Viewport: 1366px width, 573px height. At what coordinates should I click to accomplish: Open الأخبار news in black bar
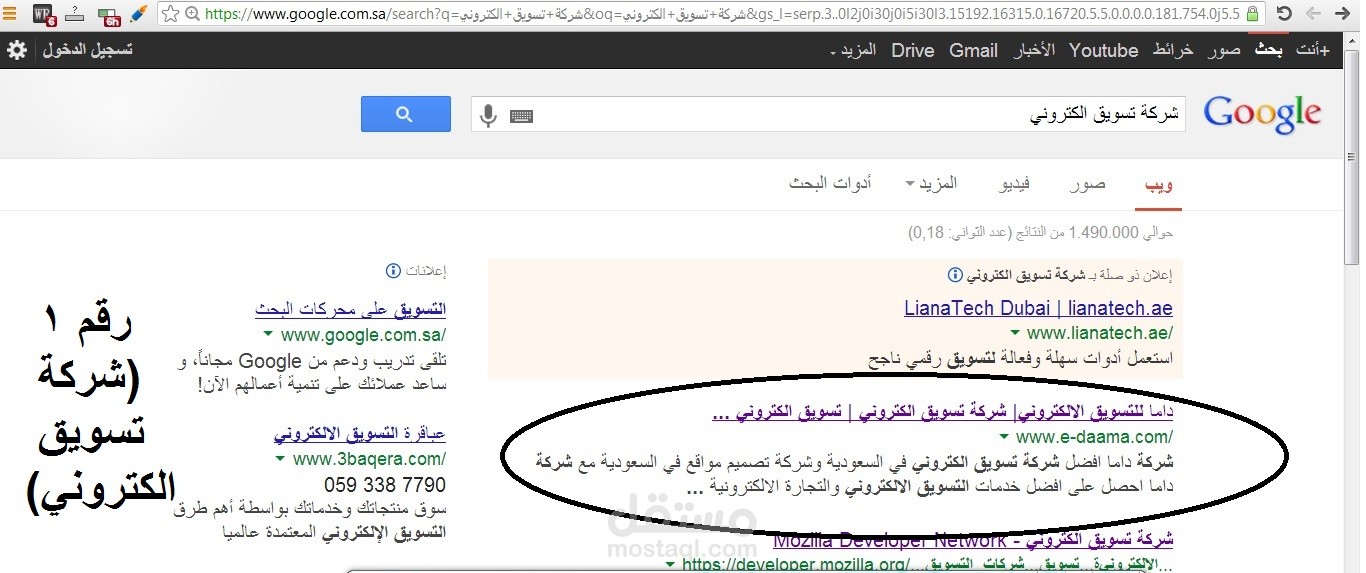1034,50
